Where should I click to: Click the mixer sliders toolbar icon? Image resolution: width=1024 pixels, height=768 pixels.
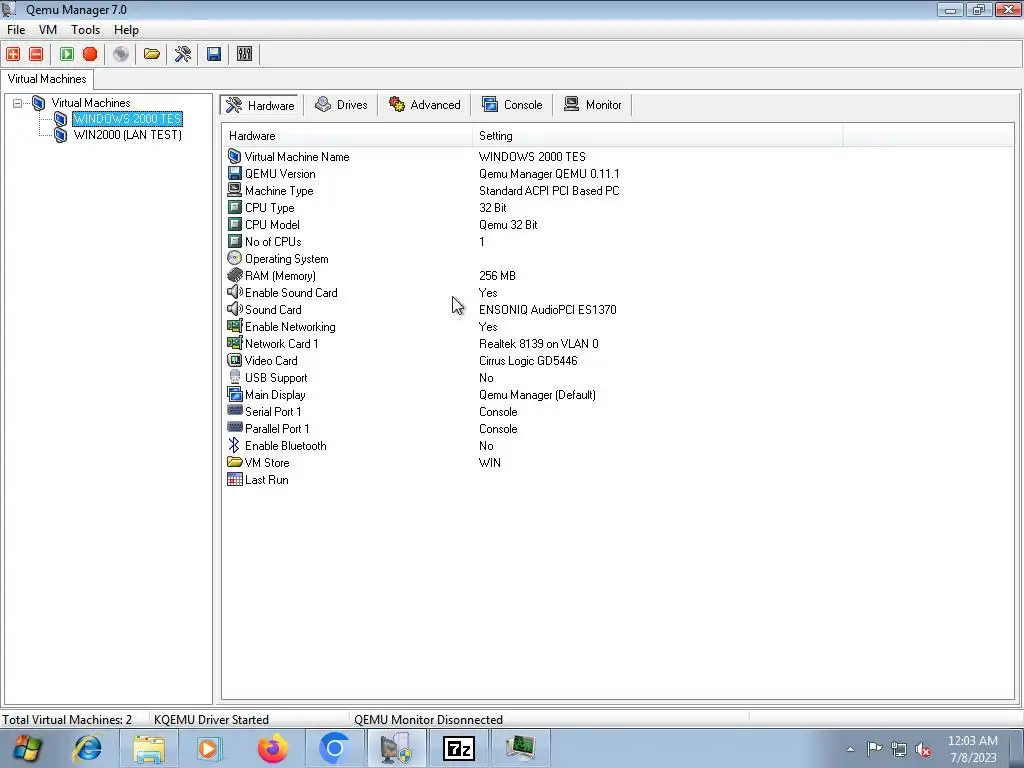[x=244, y=54]
